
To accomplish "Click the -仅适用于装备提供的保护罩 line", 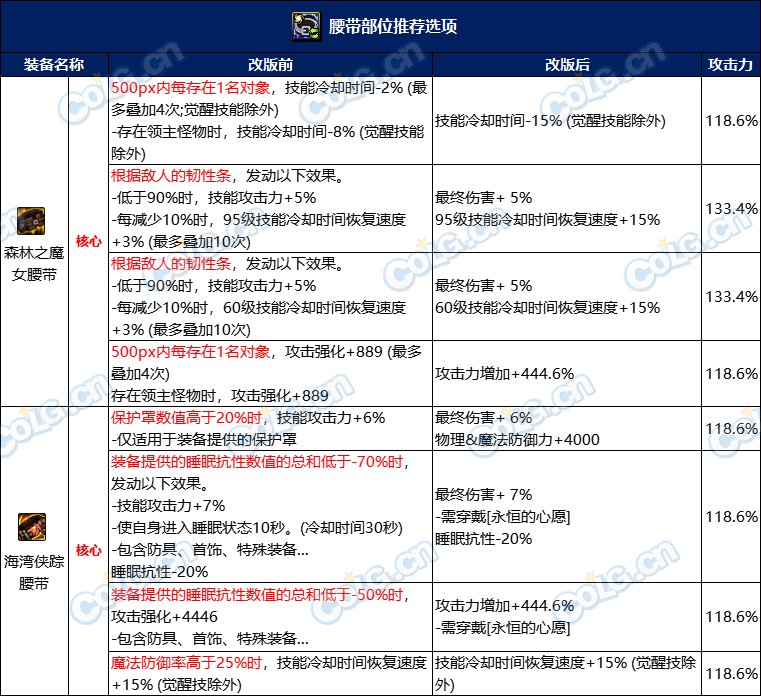I will click(x=204, y=440).
